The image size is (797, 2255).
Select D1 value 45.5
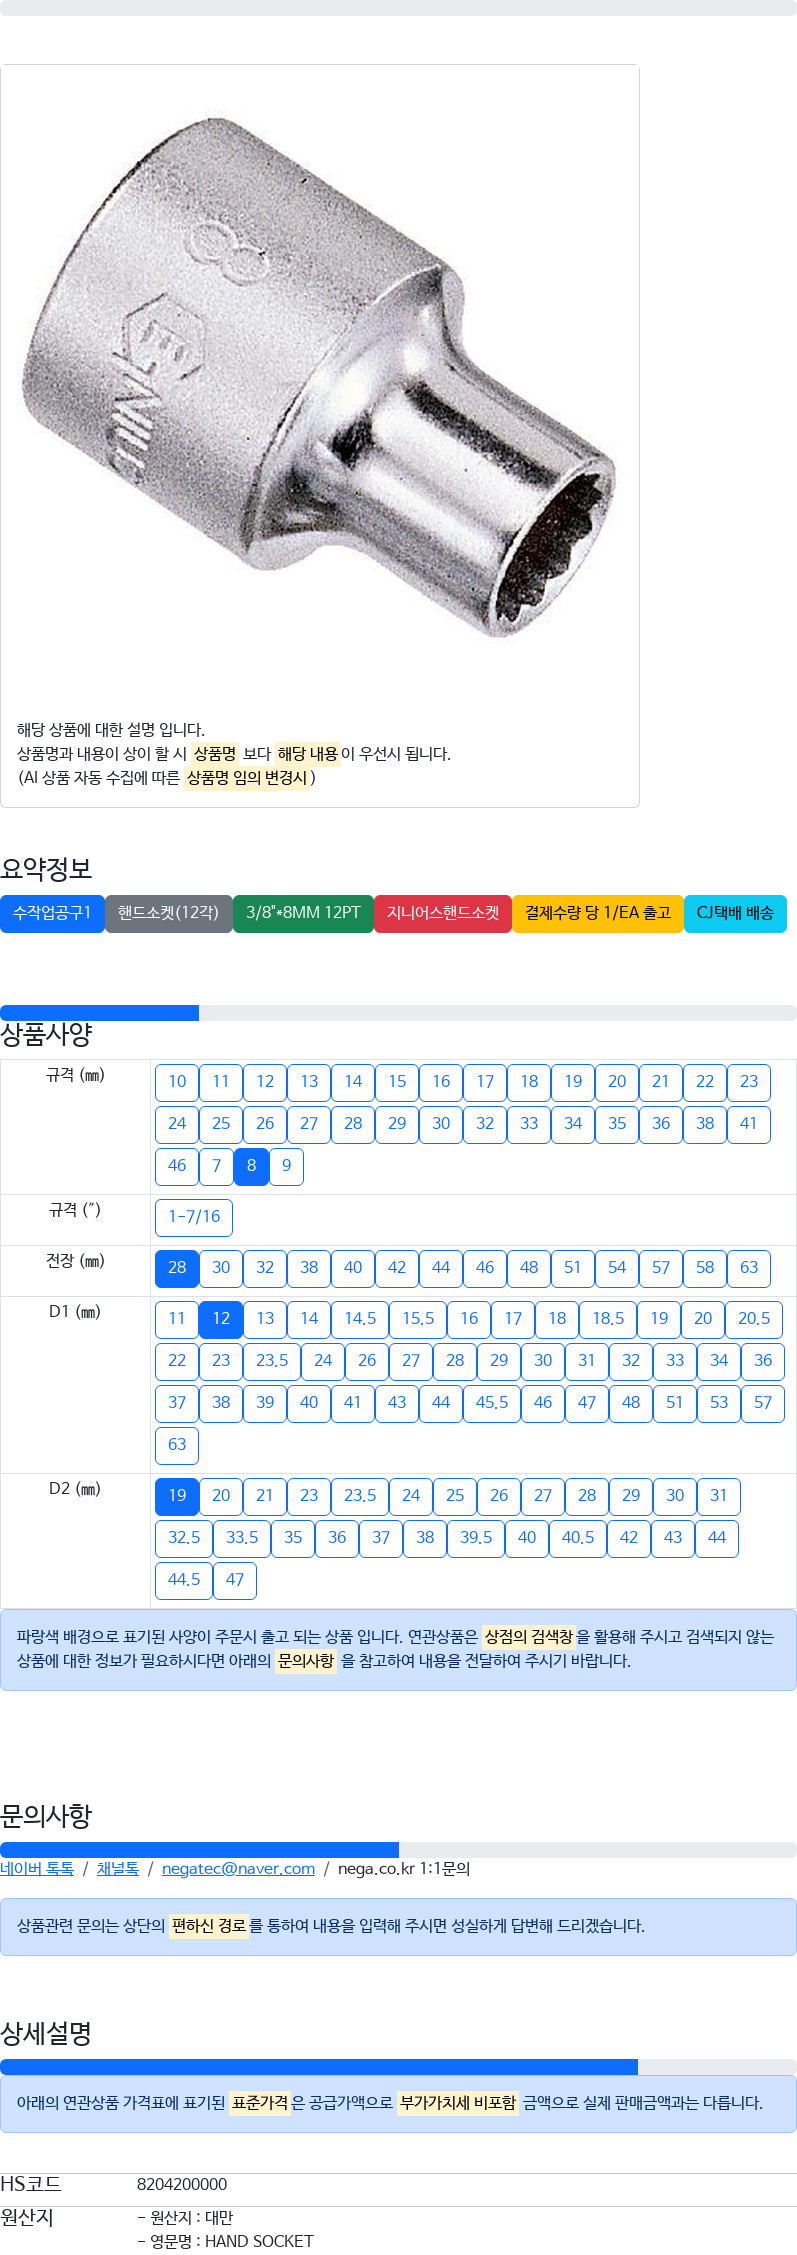(x=492, y=1403)
